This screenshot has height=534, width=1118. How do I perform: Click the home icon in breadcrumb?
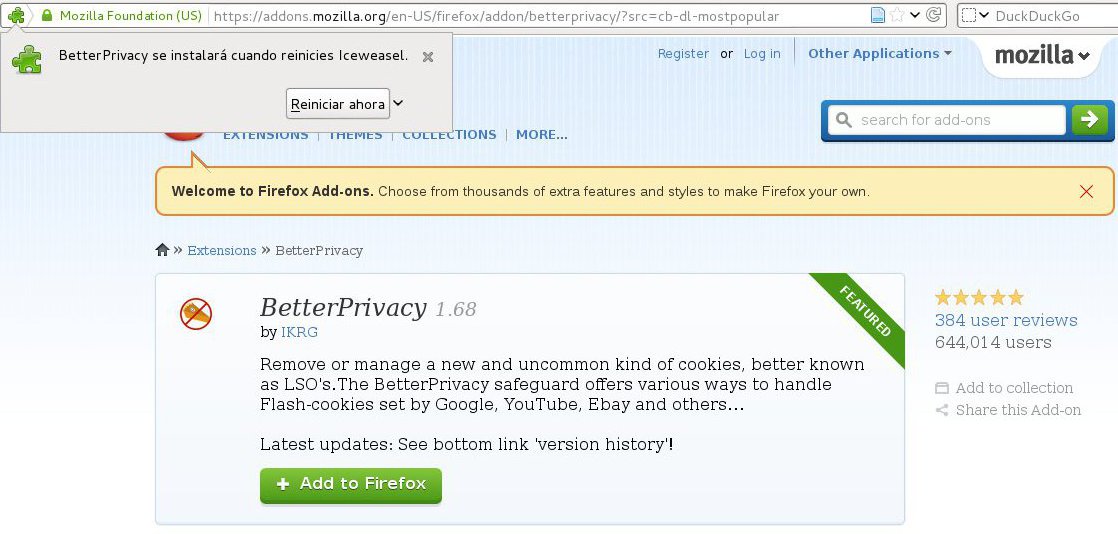click(x=162, y=250)
